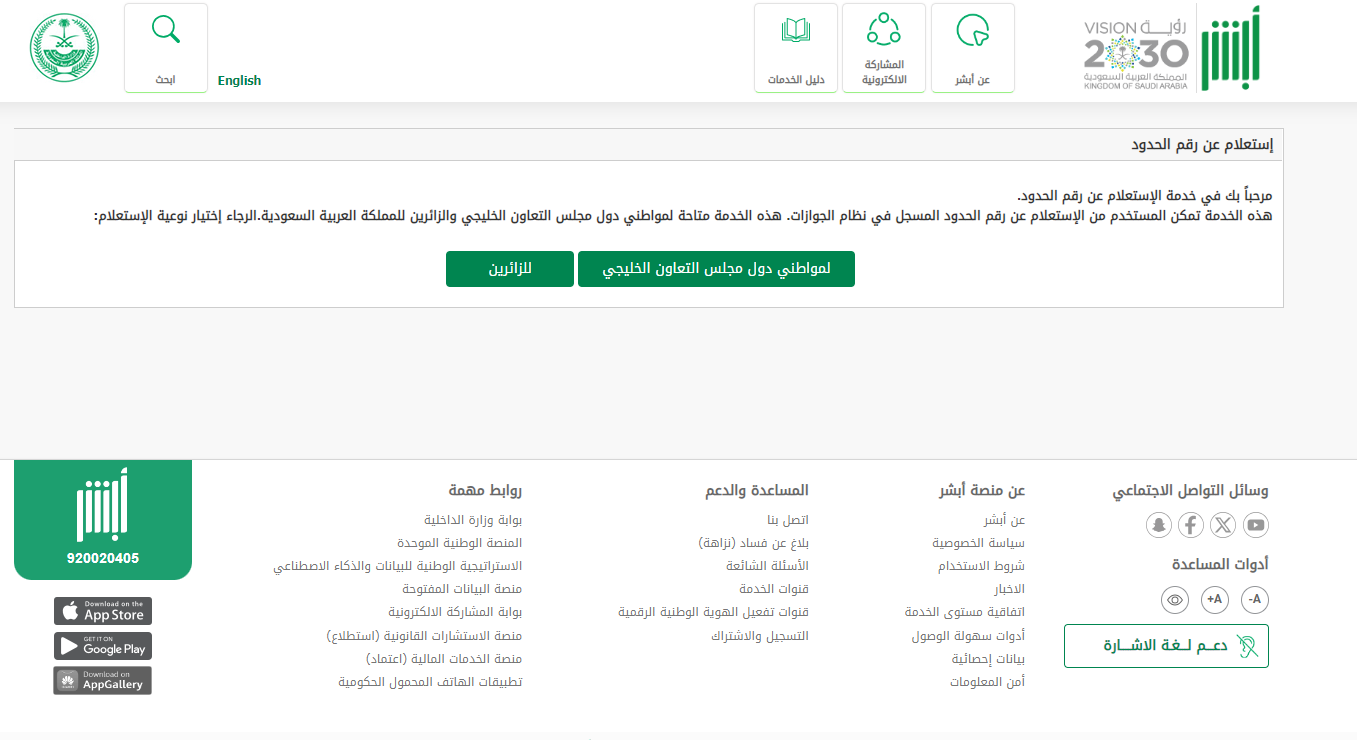Image resolution: width=1357 pixels, height=740 pixels.
Task: Download app from the App Store badge
Action: (x=103, y=611)
